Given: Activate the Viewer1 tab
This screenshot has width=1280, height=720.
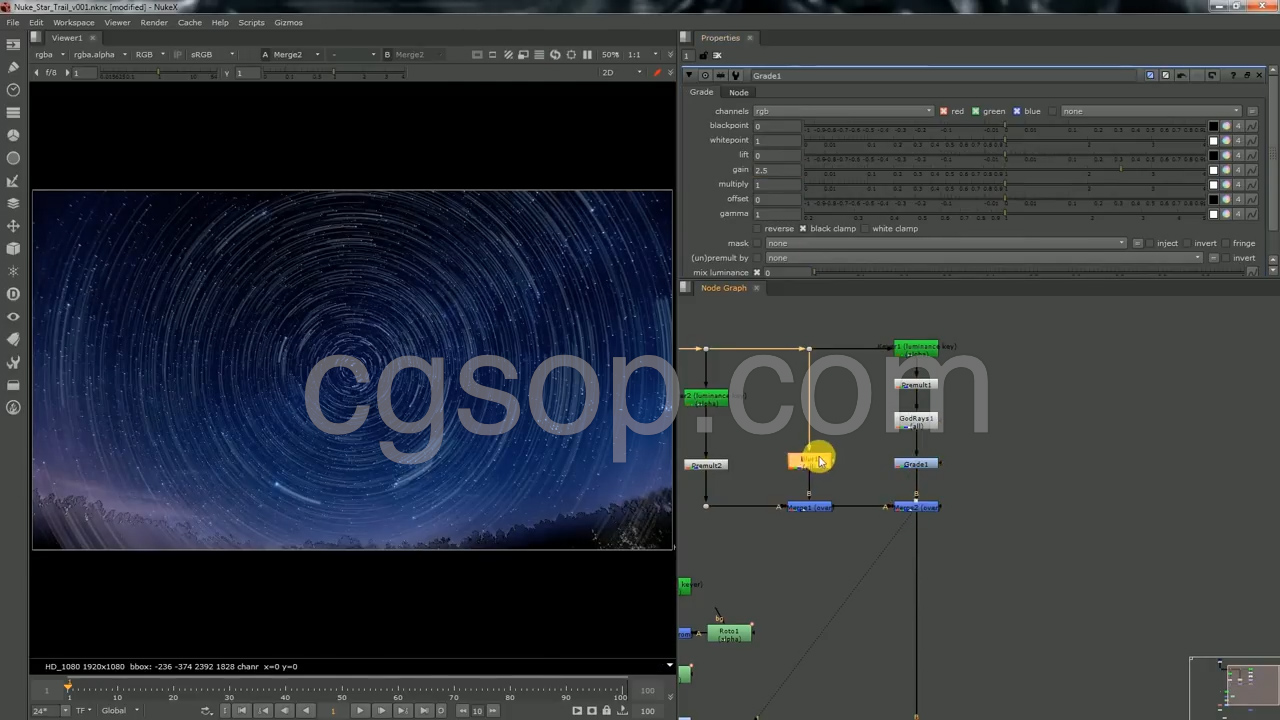Looking at the screenshot, I should [67, 38].
